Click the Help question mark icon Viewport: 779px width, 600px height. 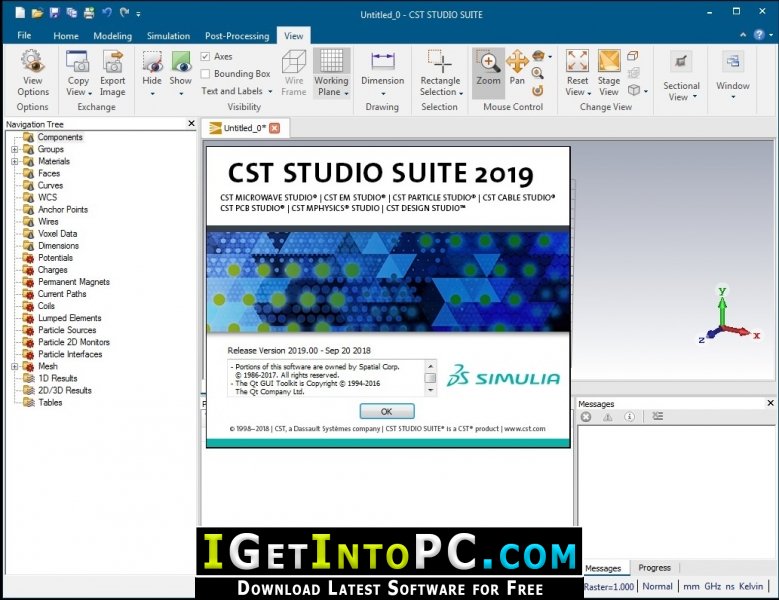coord(759,35)
